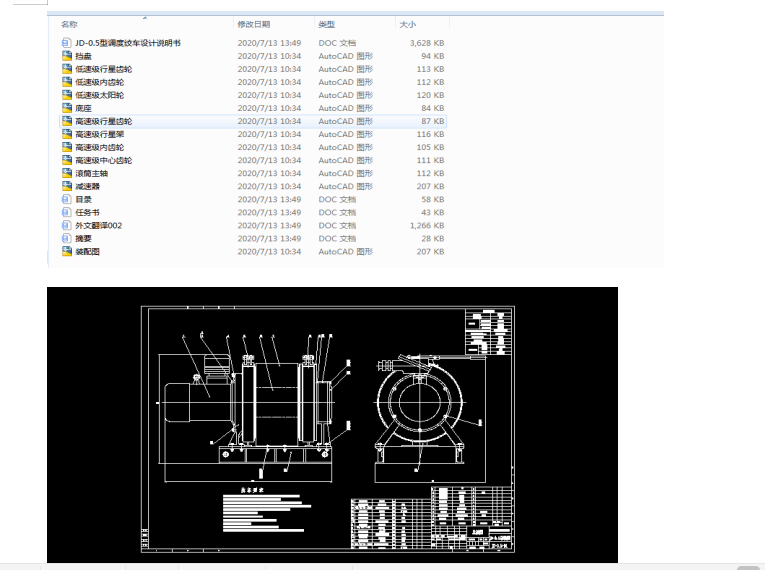Click the 120 KB size value

[x=430, y=95]
